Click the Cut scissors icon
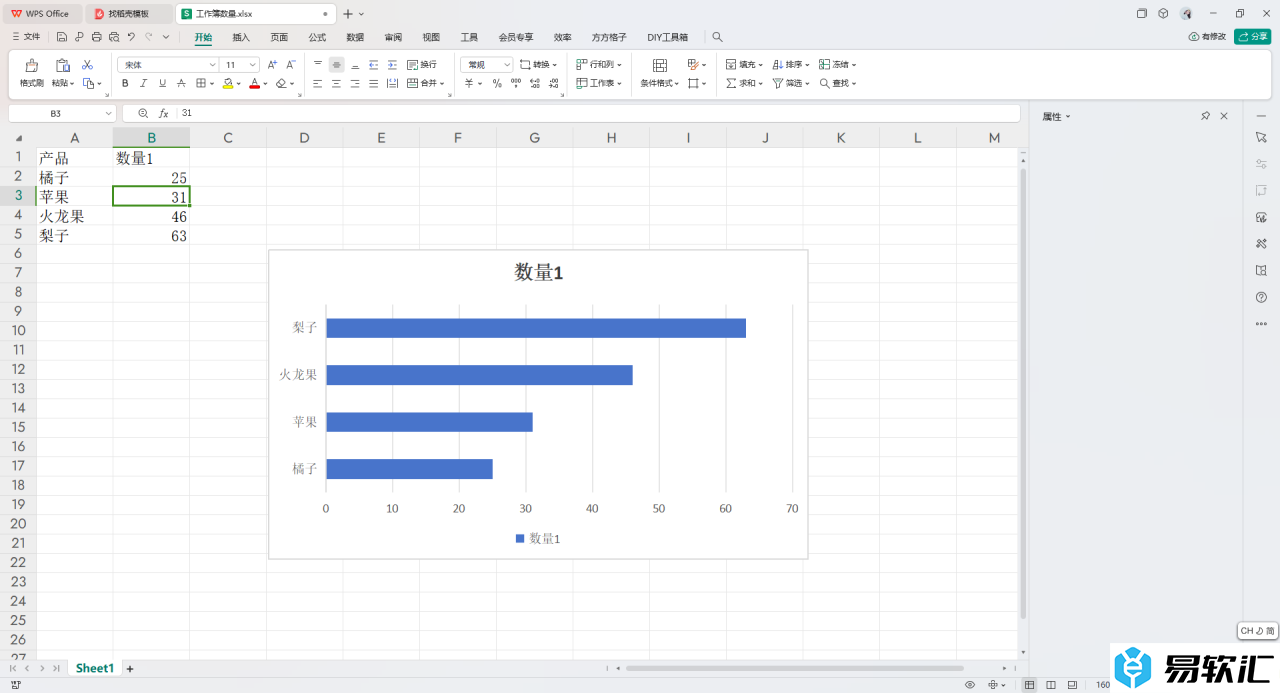Image resolution: width=1280 pixels, height=693 pixels. pyautogui.click(x=87, y=64)
